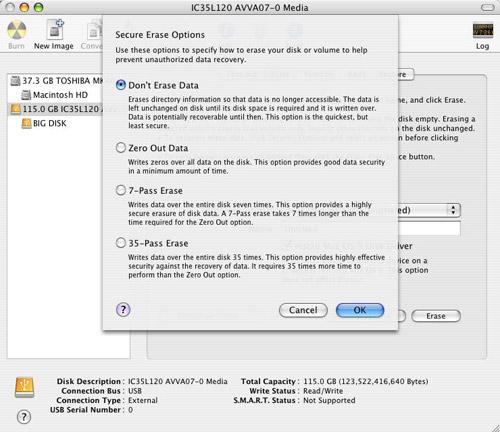Click the orange BIG DISK icon

coord(26,123)
